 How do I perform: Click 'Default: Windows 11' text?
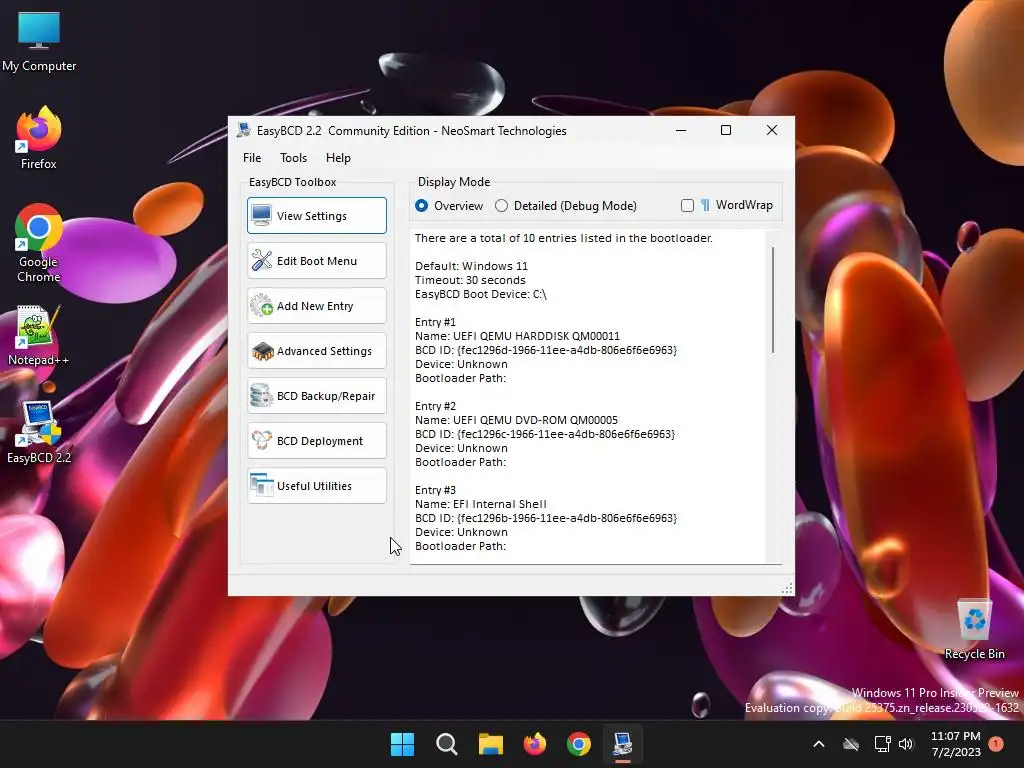471,266
